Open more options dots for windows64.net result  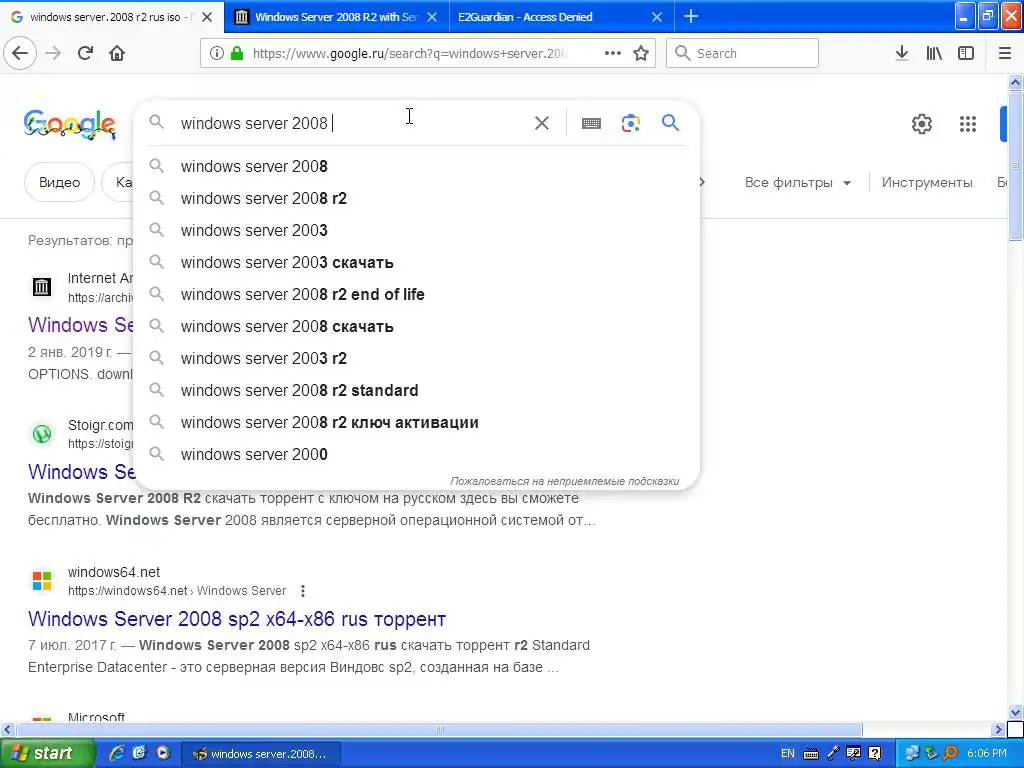click(302, 591)
